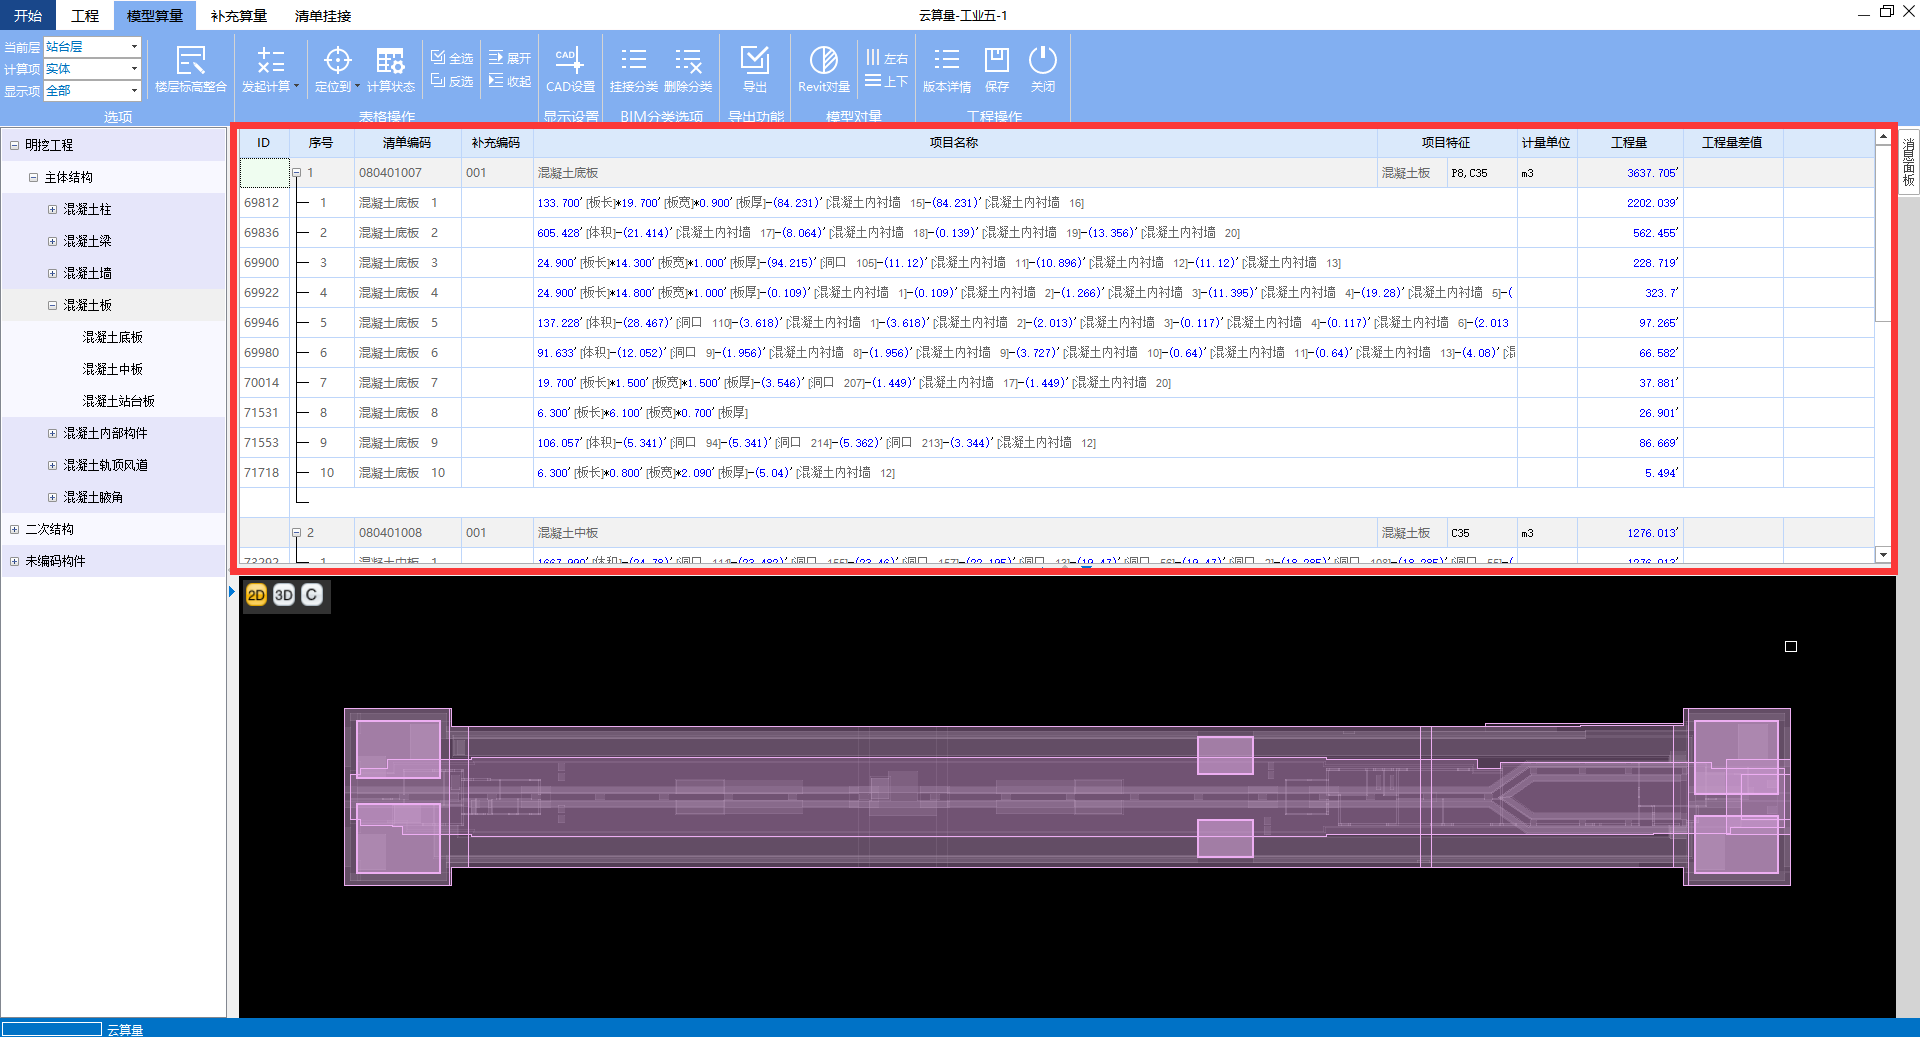
Task: Switch to the 补充算量 tab
Action: 239,16
